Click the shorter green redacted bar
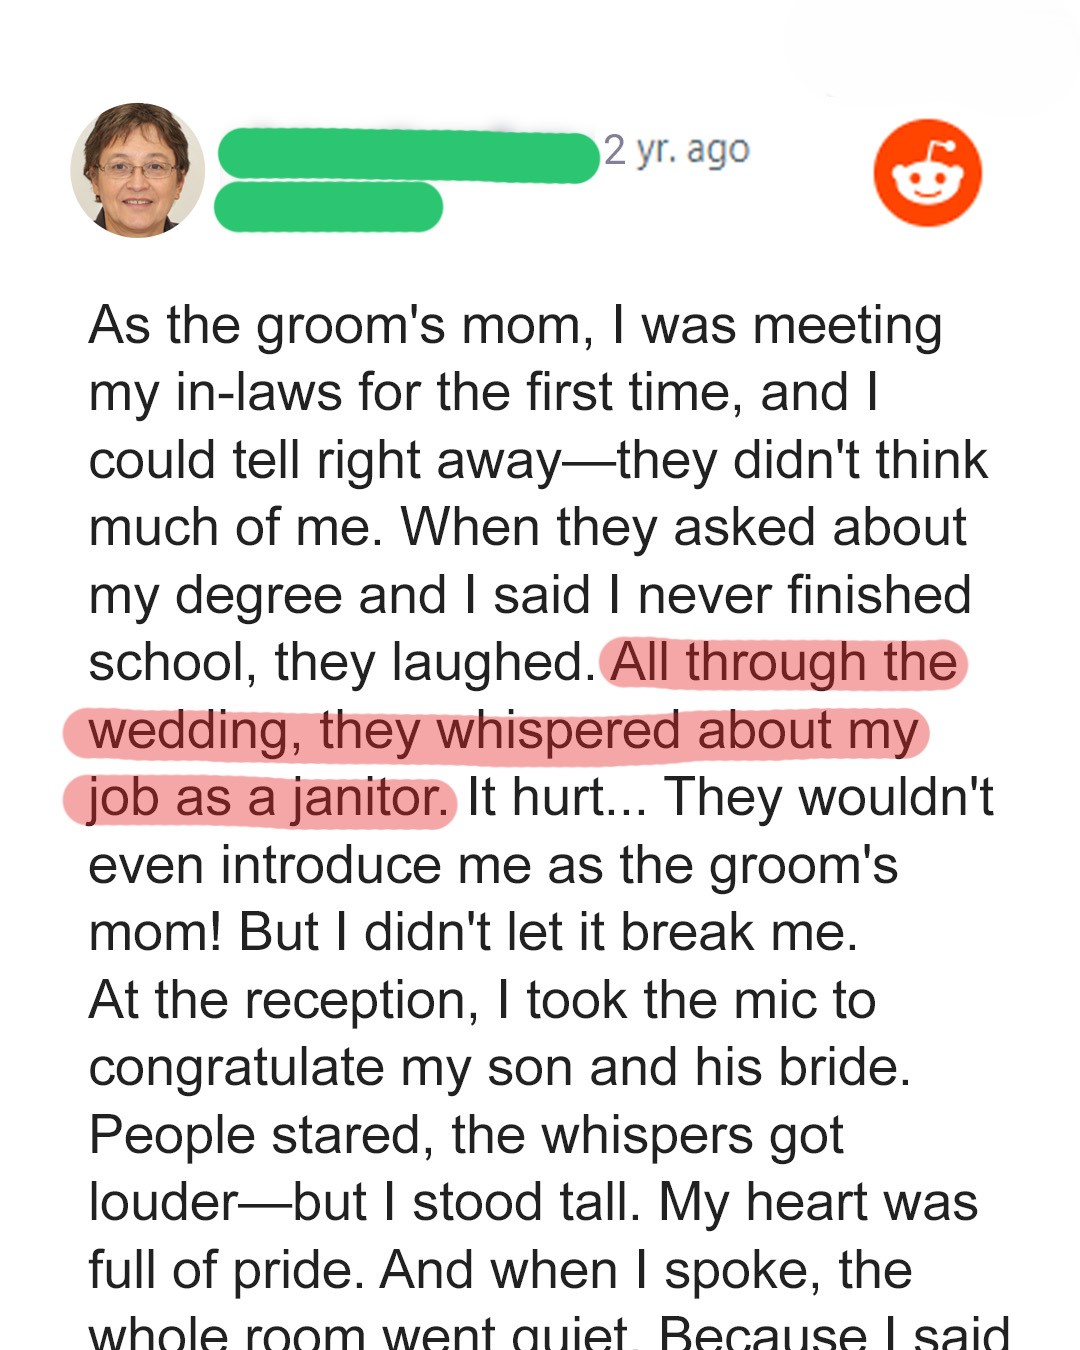The height and width of the screenshot is (1350, 1080). coord(328,207)
